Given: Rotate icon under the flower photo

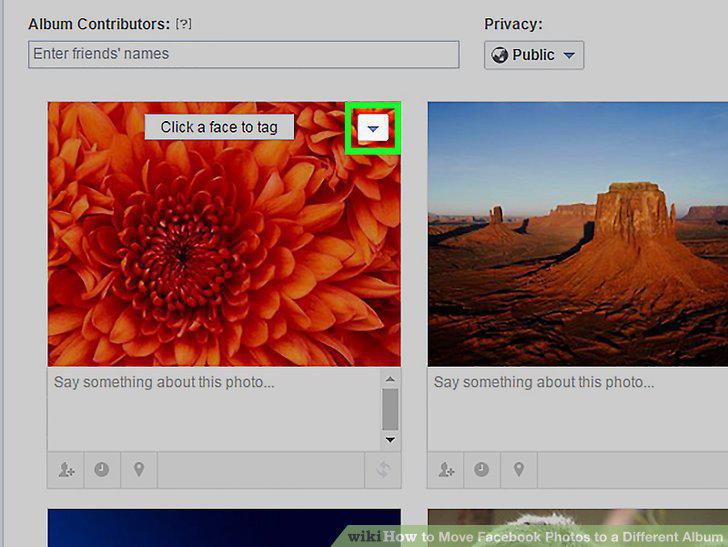Looking at the screenshot, I should pos(383,470).
